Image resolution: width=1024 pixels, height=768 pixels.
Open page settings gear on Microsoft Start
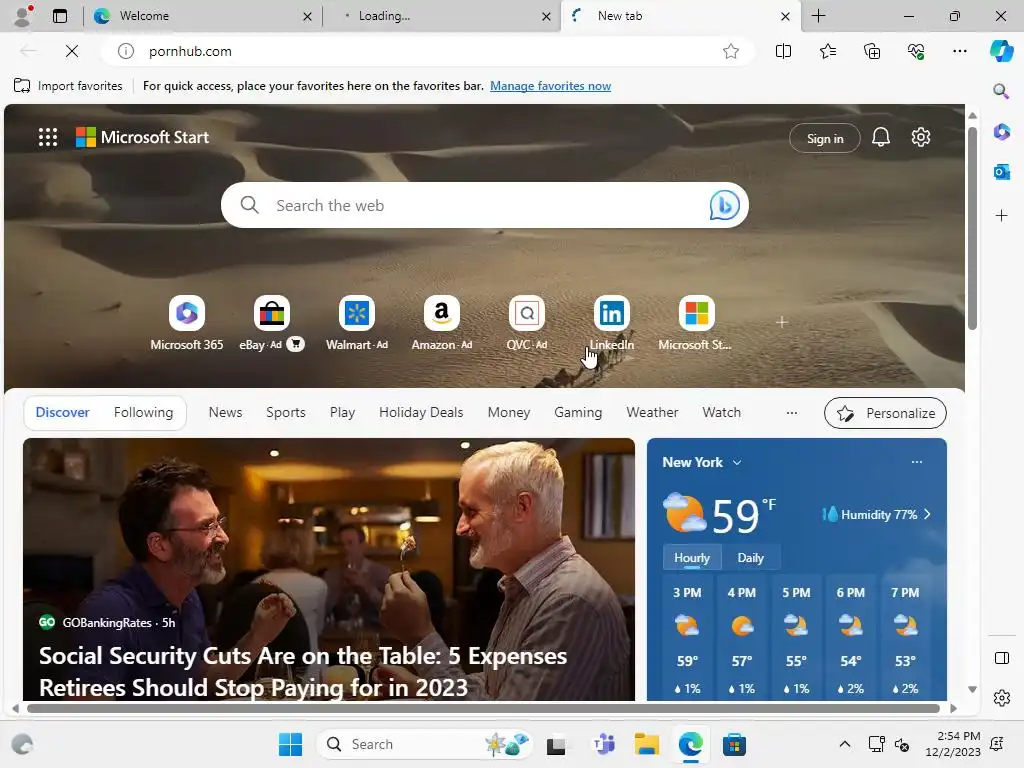(921, 137)
